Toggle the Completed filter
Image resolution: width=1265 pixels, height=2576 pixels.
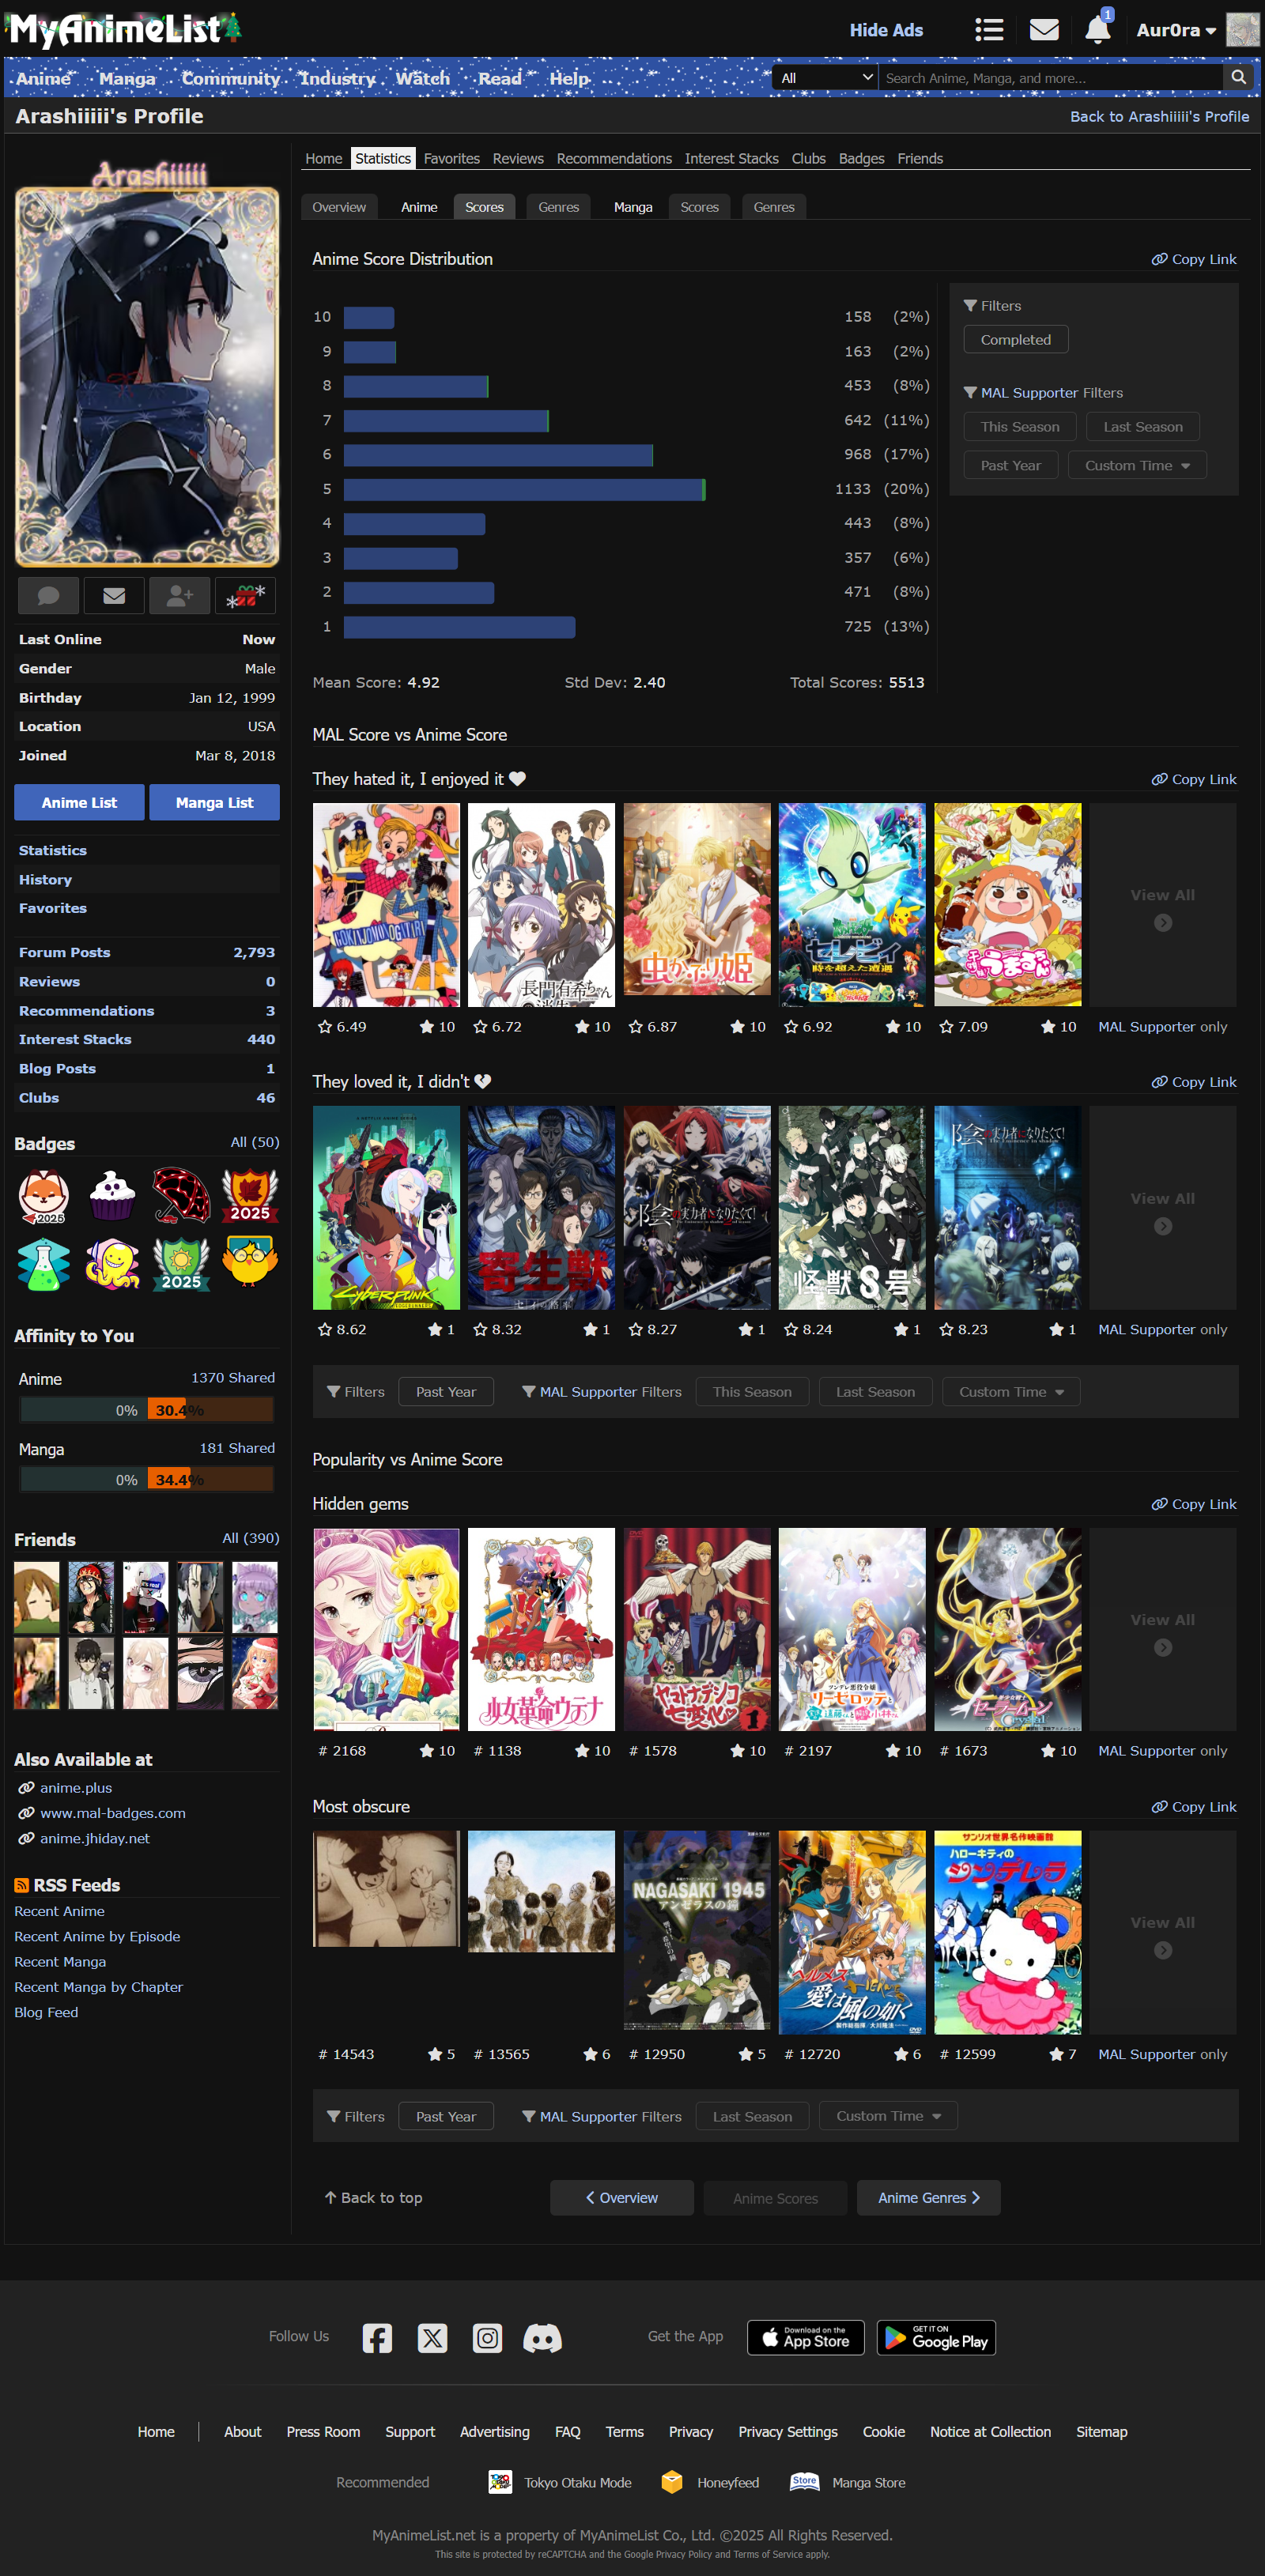coord(1015,339)
